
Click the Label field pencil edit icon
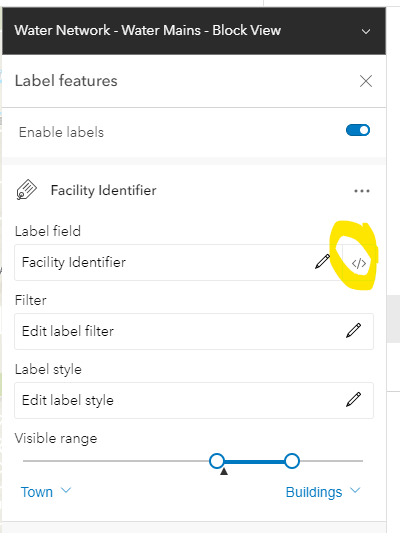pos(323,262)
